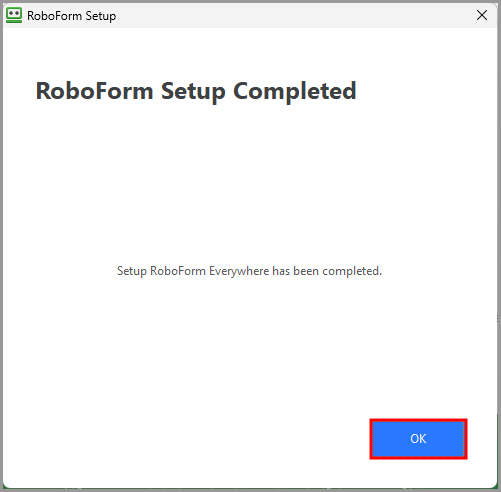Click "Setup RoboForm" at message start

(x=161, y=271)
